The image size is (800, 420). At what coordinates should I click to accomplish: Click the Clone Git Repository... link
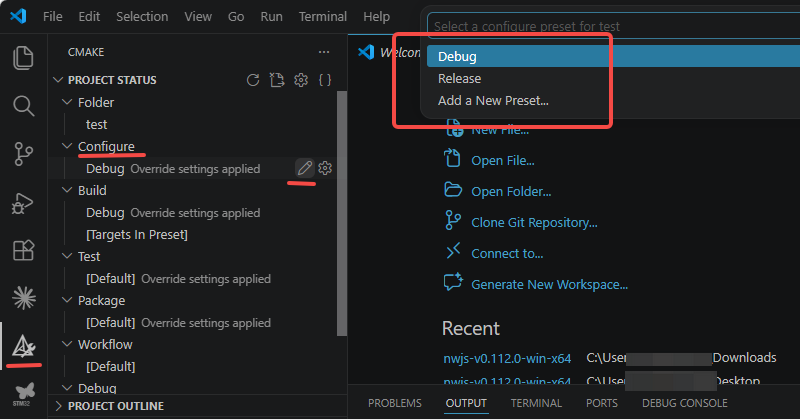534,223
